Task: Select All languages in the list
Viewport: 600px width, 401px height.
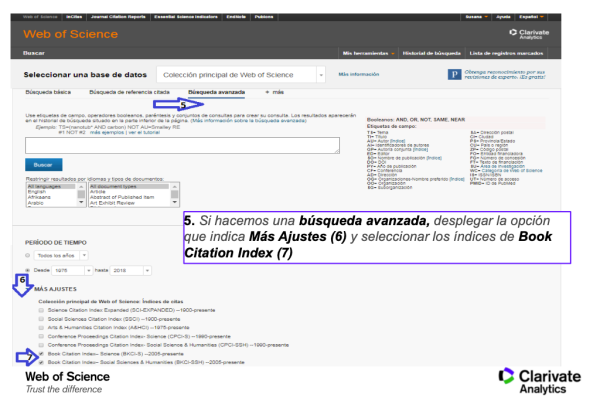Action: point(44,186)
